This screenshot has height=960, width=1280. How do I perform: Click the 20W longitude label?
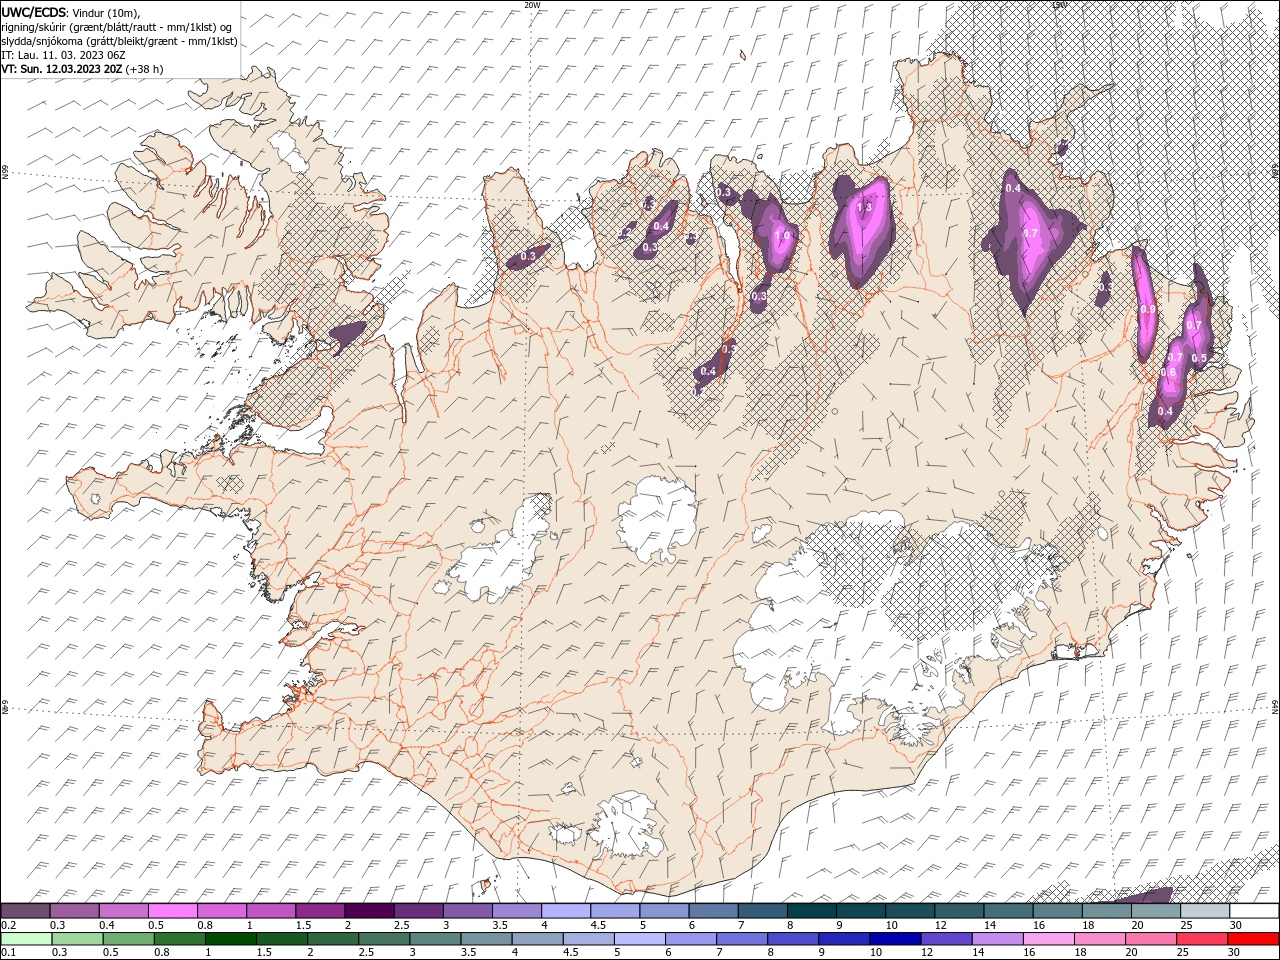pyautogui.click(x=532, y=5)
